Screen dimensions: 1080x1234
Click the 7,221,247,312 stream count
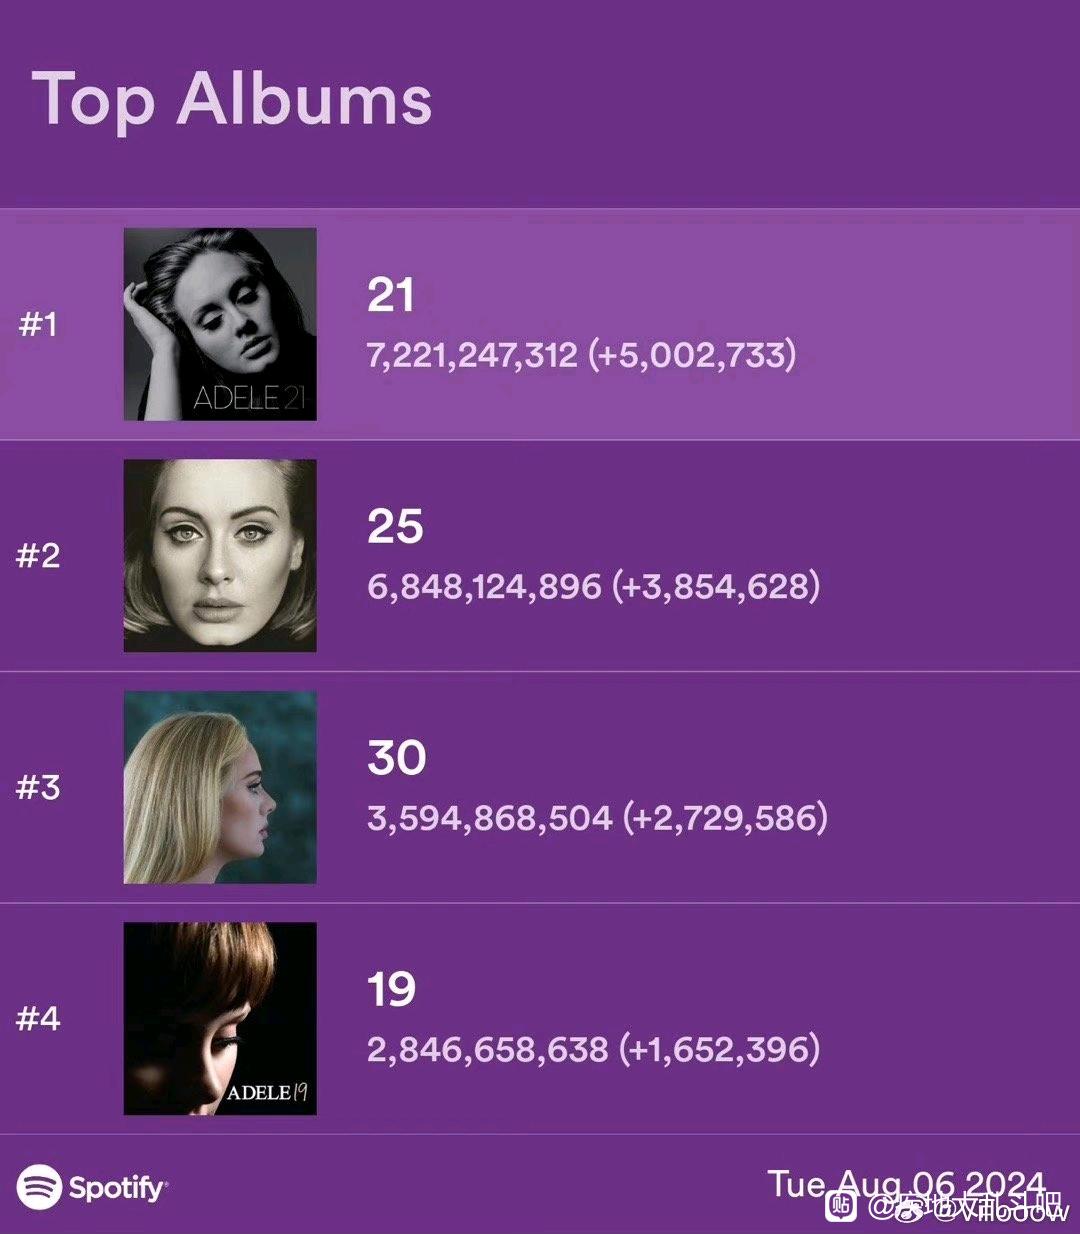point(472,355)
